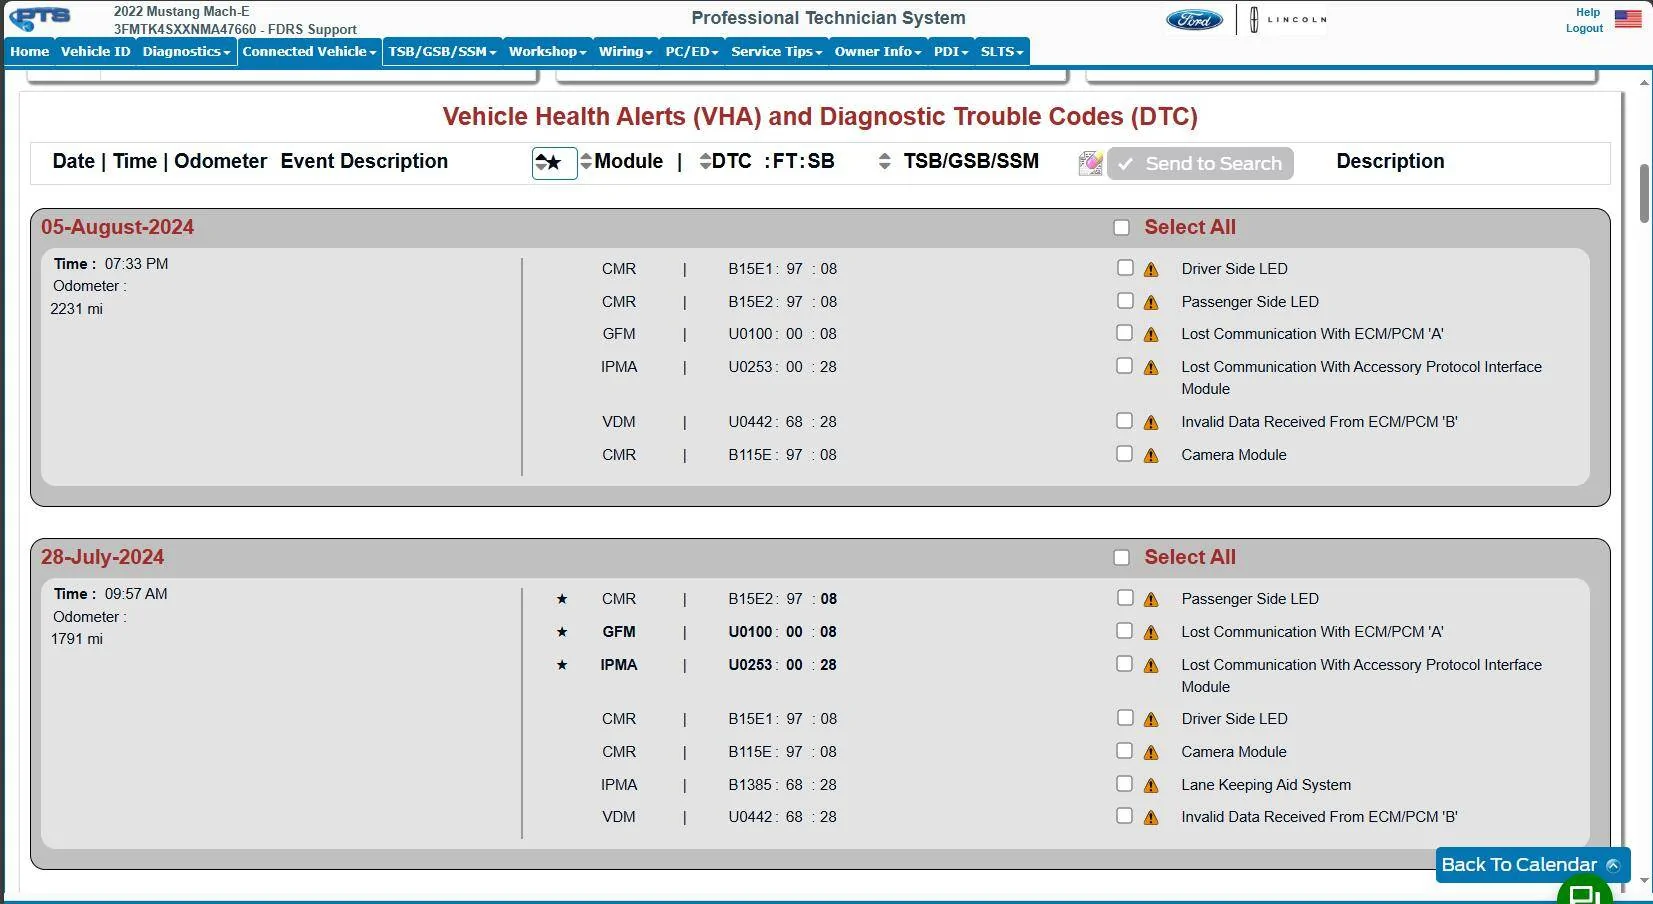Open the green chat bubble icon
The height and width of the screenshot is (904, 1653).
1584,893
